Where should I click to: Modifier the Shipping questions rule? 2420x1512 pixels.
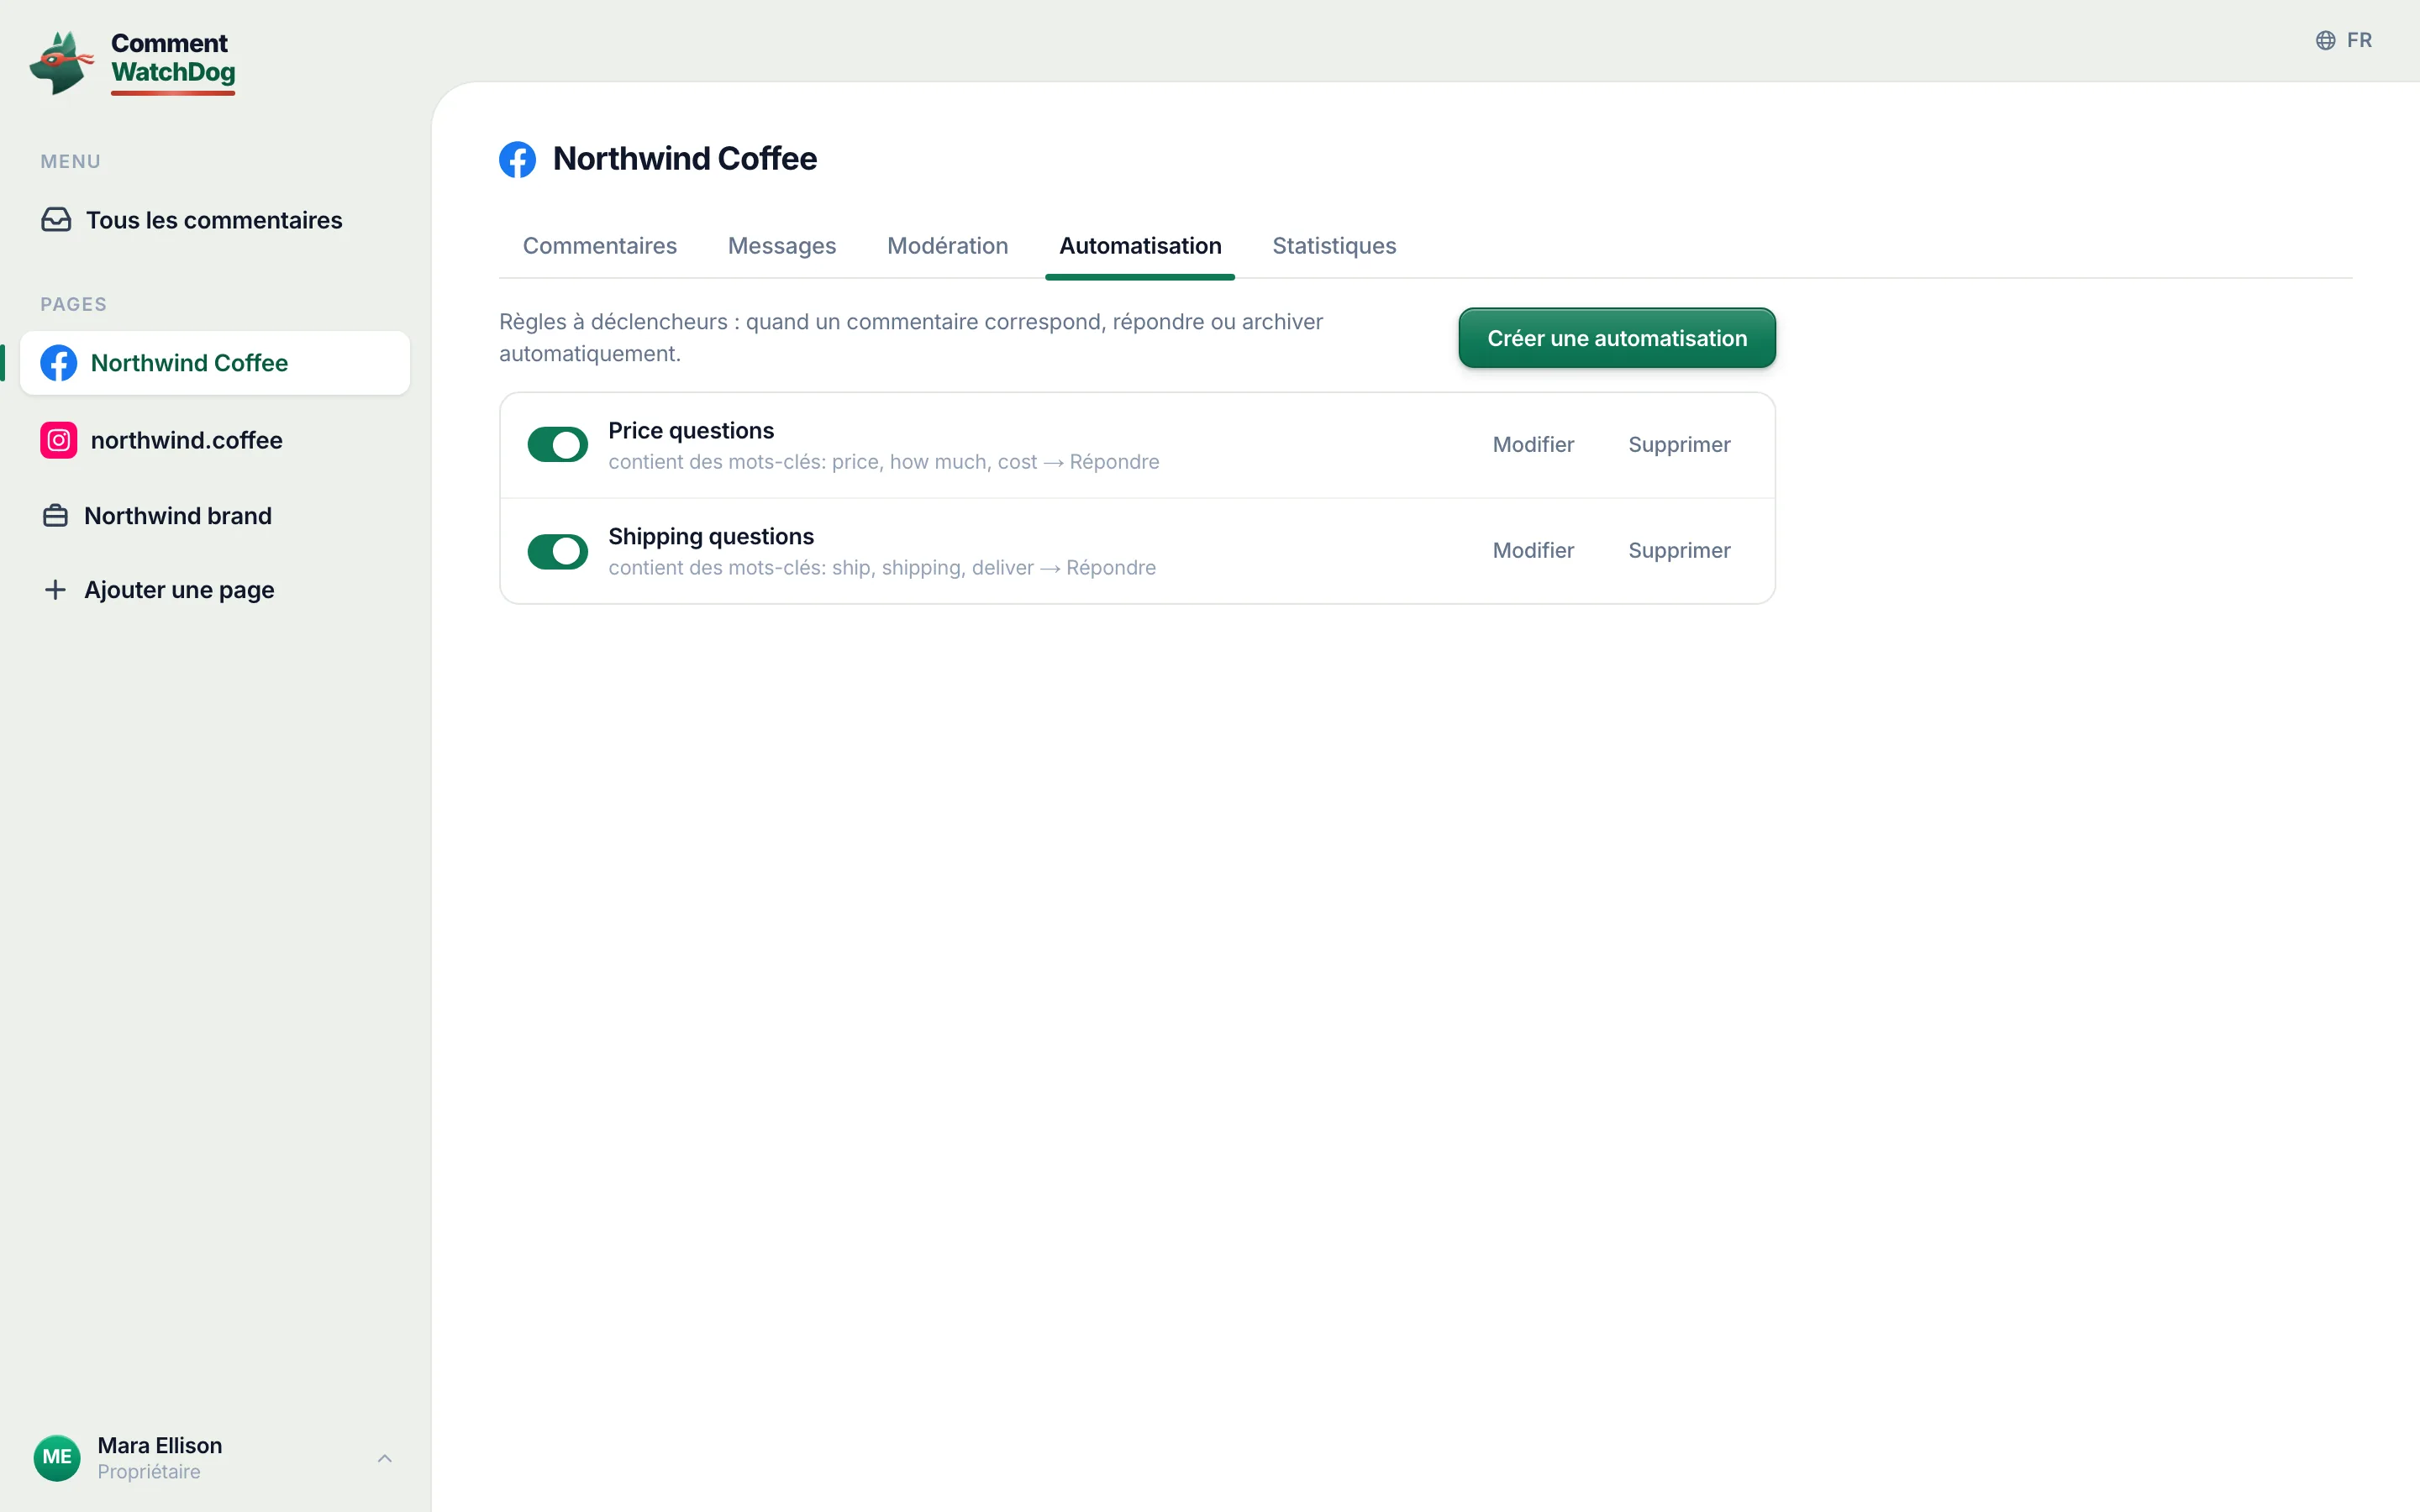click(1533, 551)
